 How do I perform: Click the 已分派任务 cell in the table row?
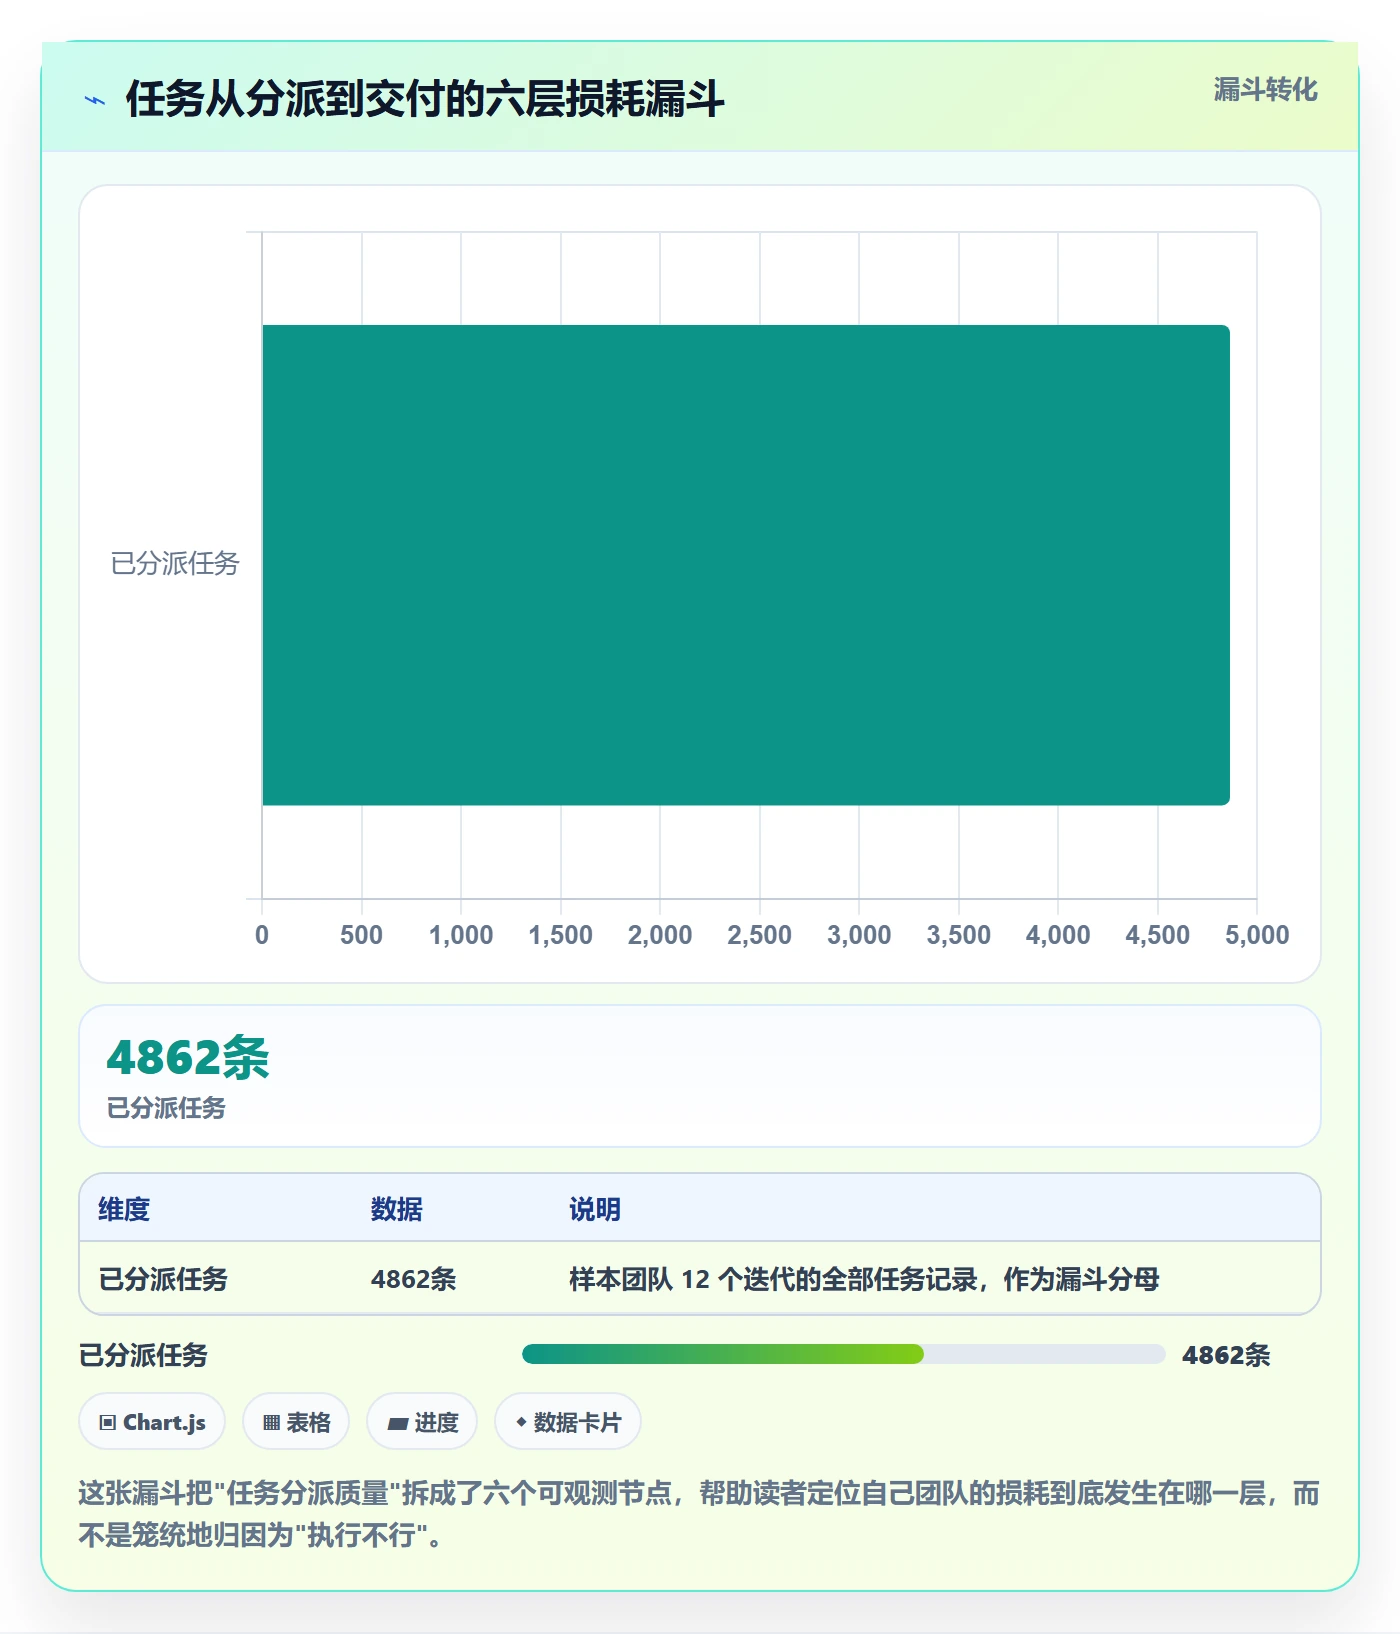point(163,1279)
